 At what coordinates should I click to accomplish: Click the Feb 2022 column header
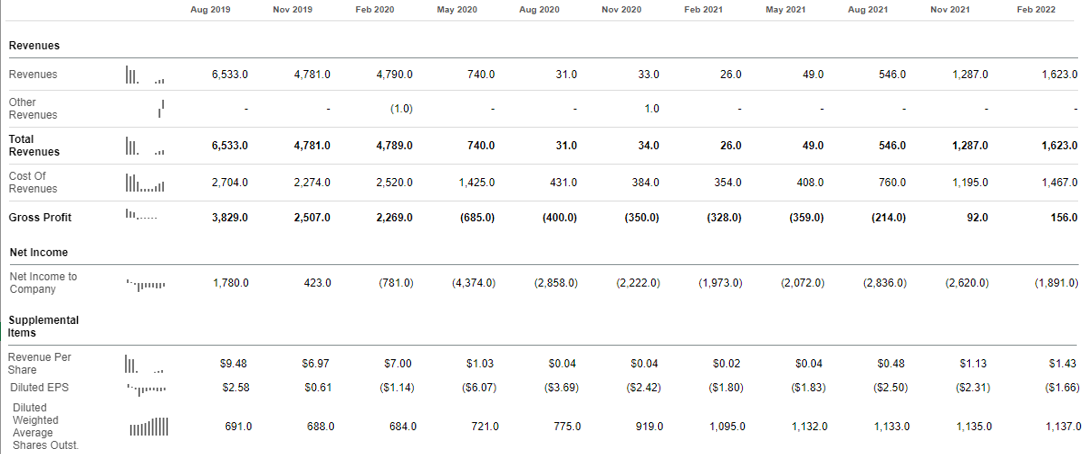[1036, 9]
